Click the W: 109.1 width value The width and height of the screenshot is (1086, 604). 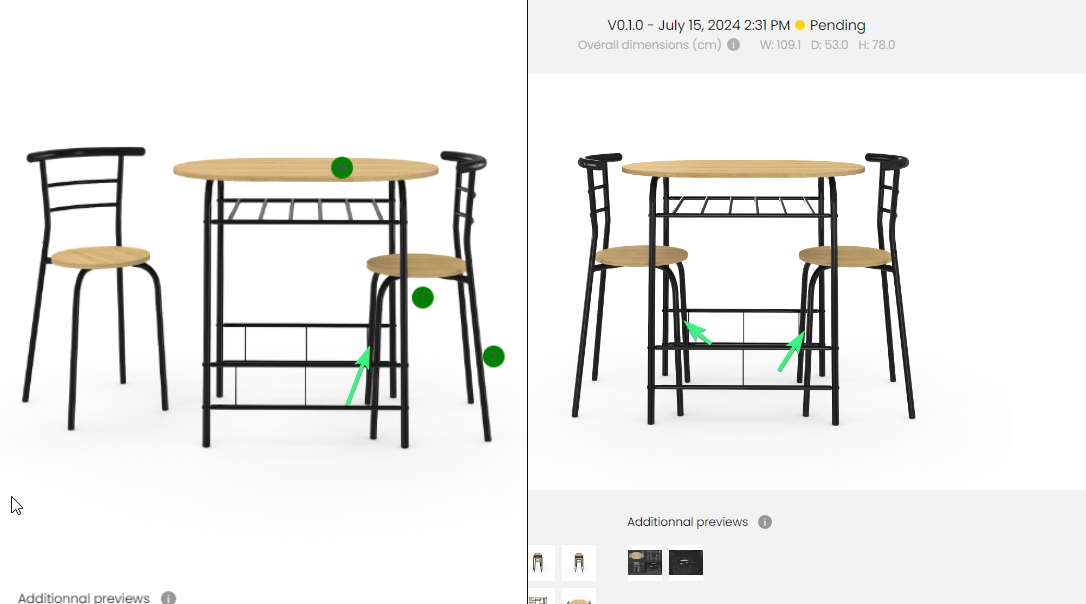pos(780,45)
